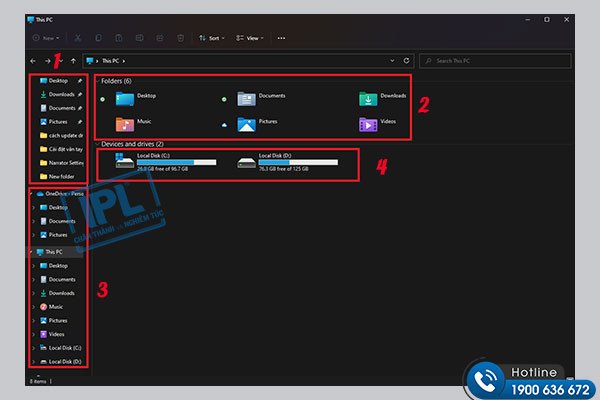600x400 pixels.
Task: Click the Copy icon in toolbar
Action: [98, 38]
